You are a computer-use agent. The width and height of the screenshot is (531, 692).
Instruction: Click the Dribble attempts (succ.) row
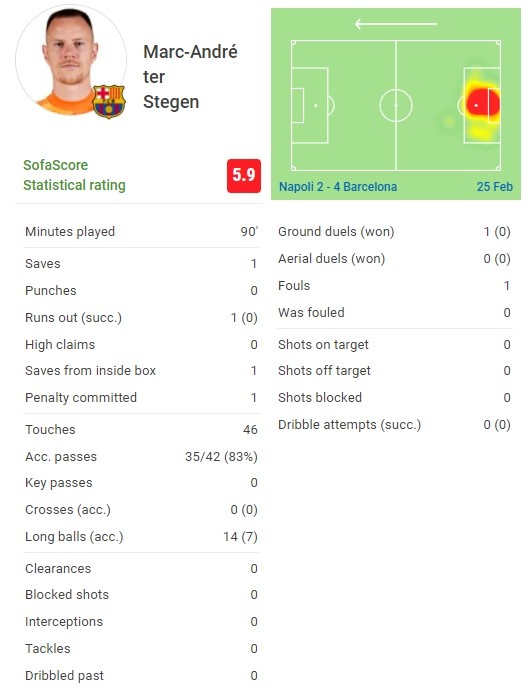[394, 425]
